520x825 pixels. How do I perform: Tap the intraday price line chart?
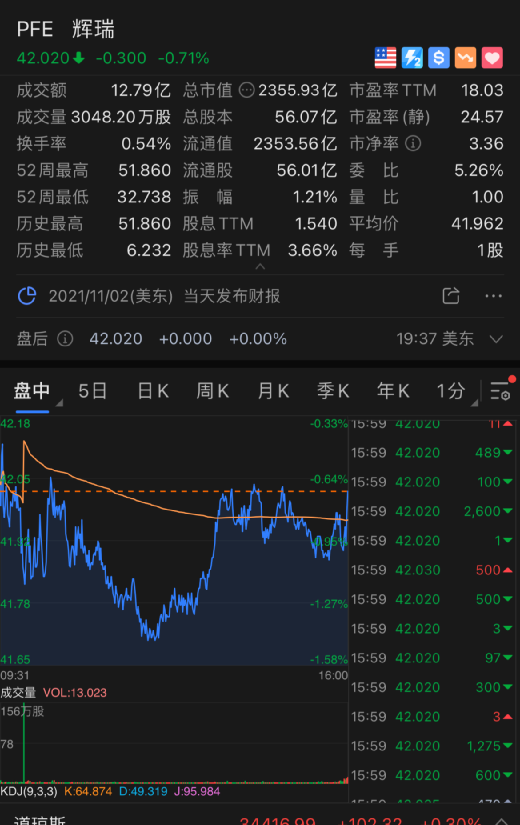click(174, 542)
